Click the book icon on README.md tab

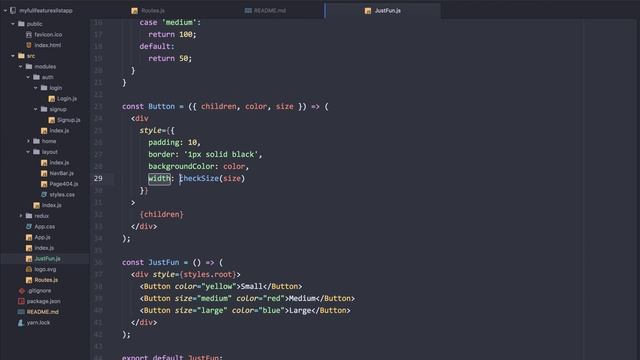(x=248, y=11)
